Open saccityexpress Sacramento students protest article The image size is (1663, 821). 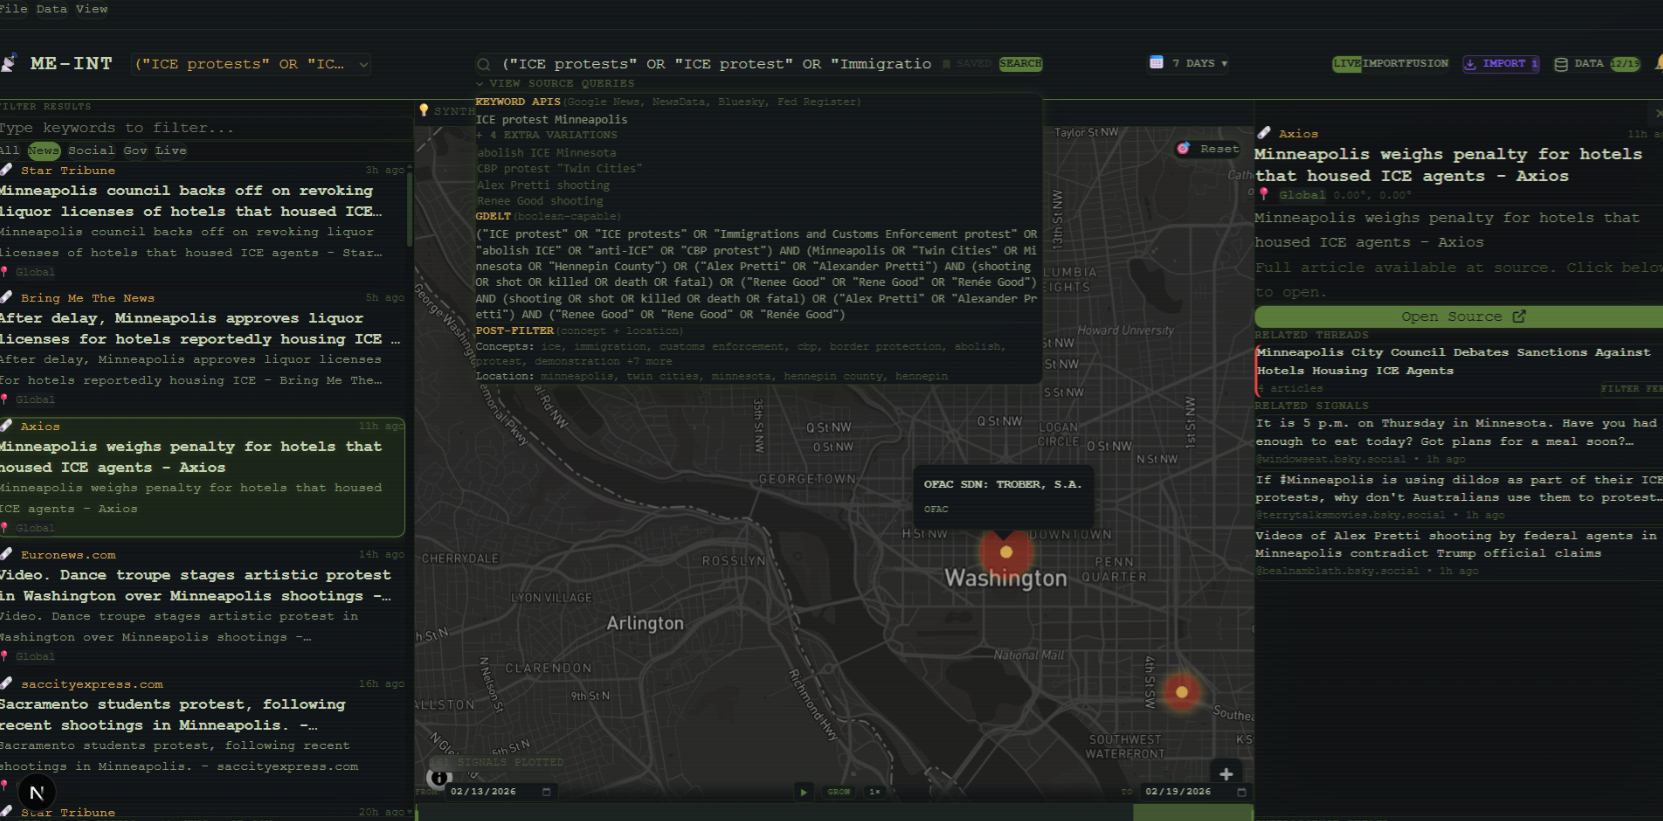tap(203, 735)
